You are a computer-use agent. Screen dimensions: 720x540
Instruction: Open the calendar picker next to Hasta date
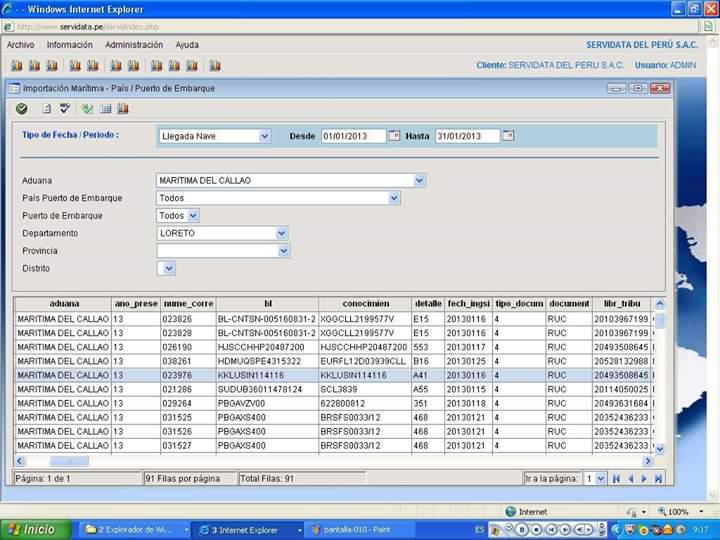508,135
